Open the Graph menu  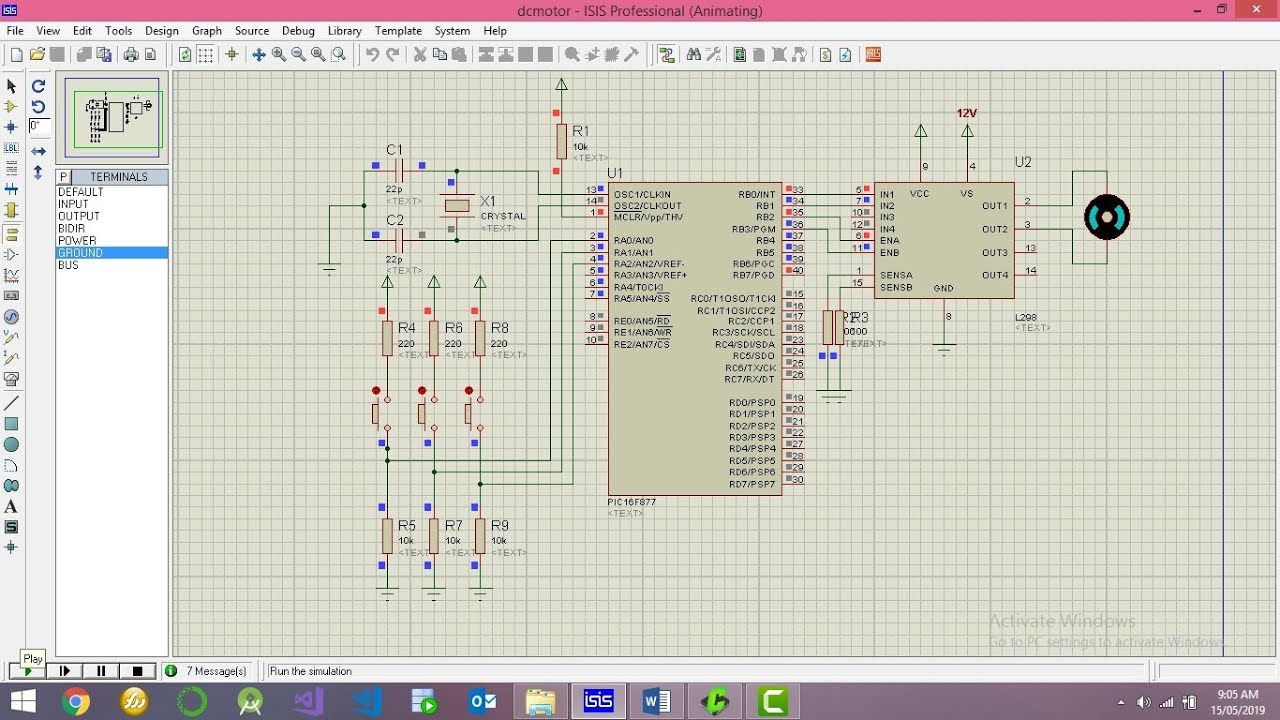point(207,31)
